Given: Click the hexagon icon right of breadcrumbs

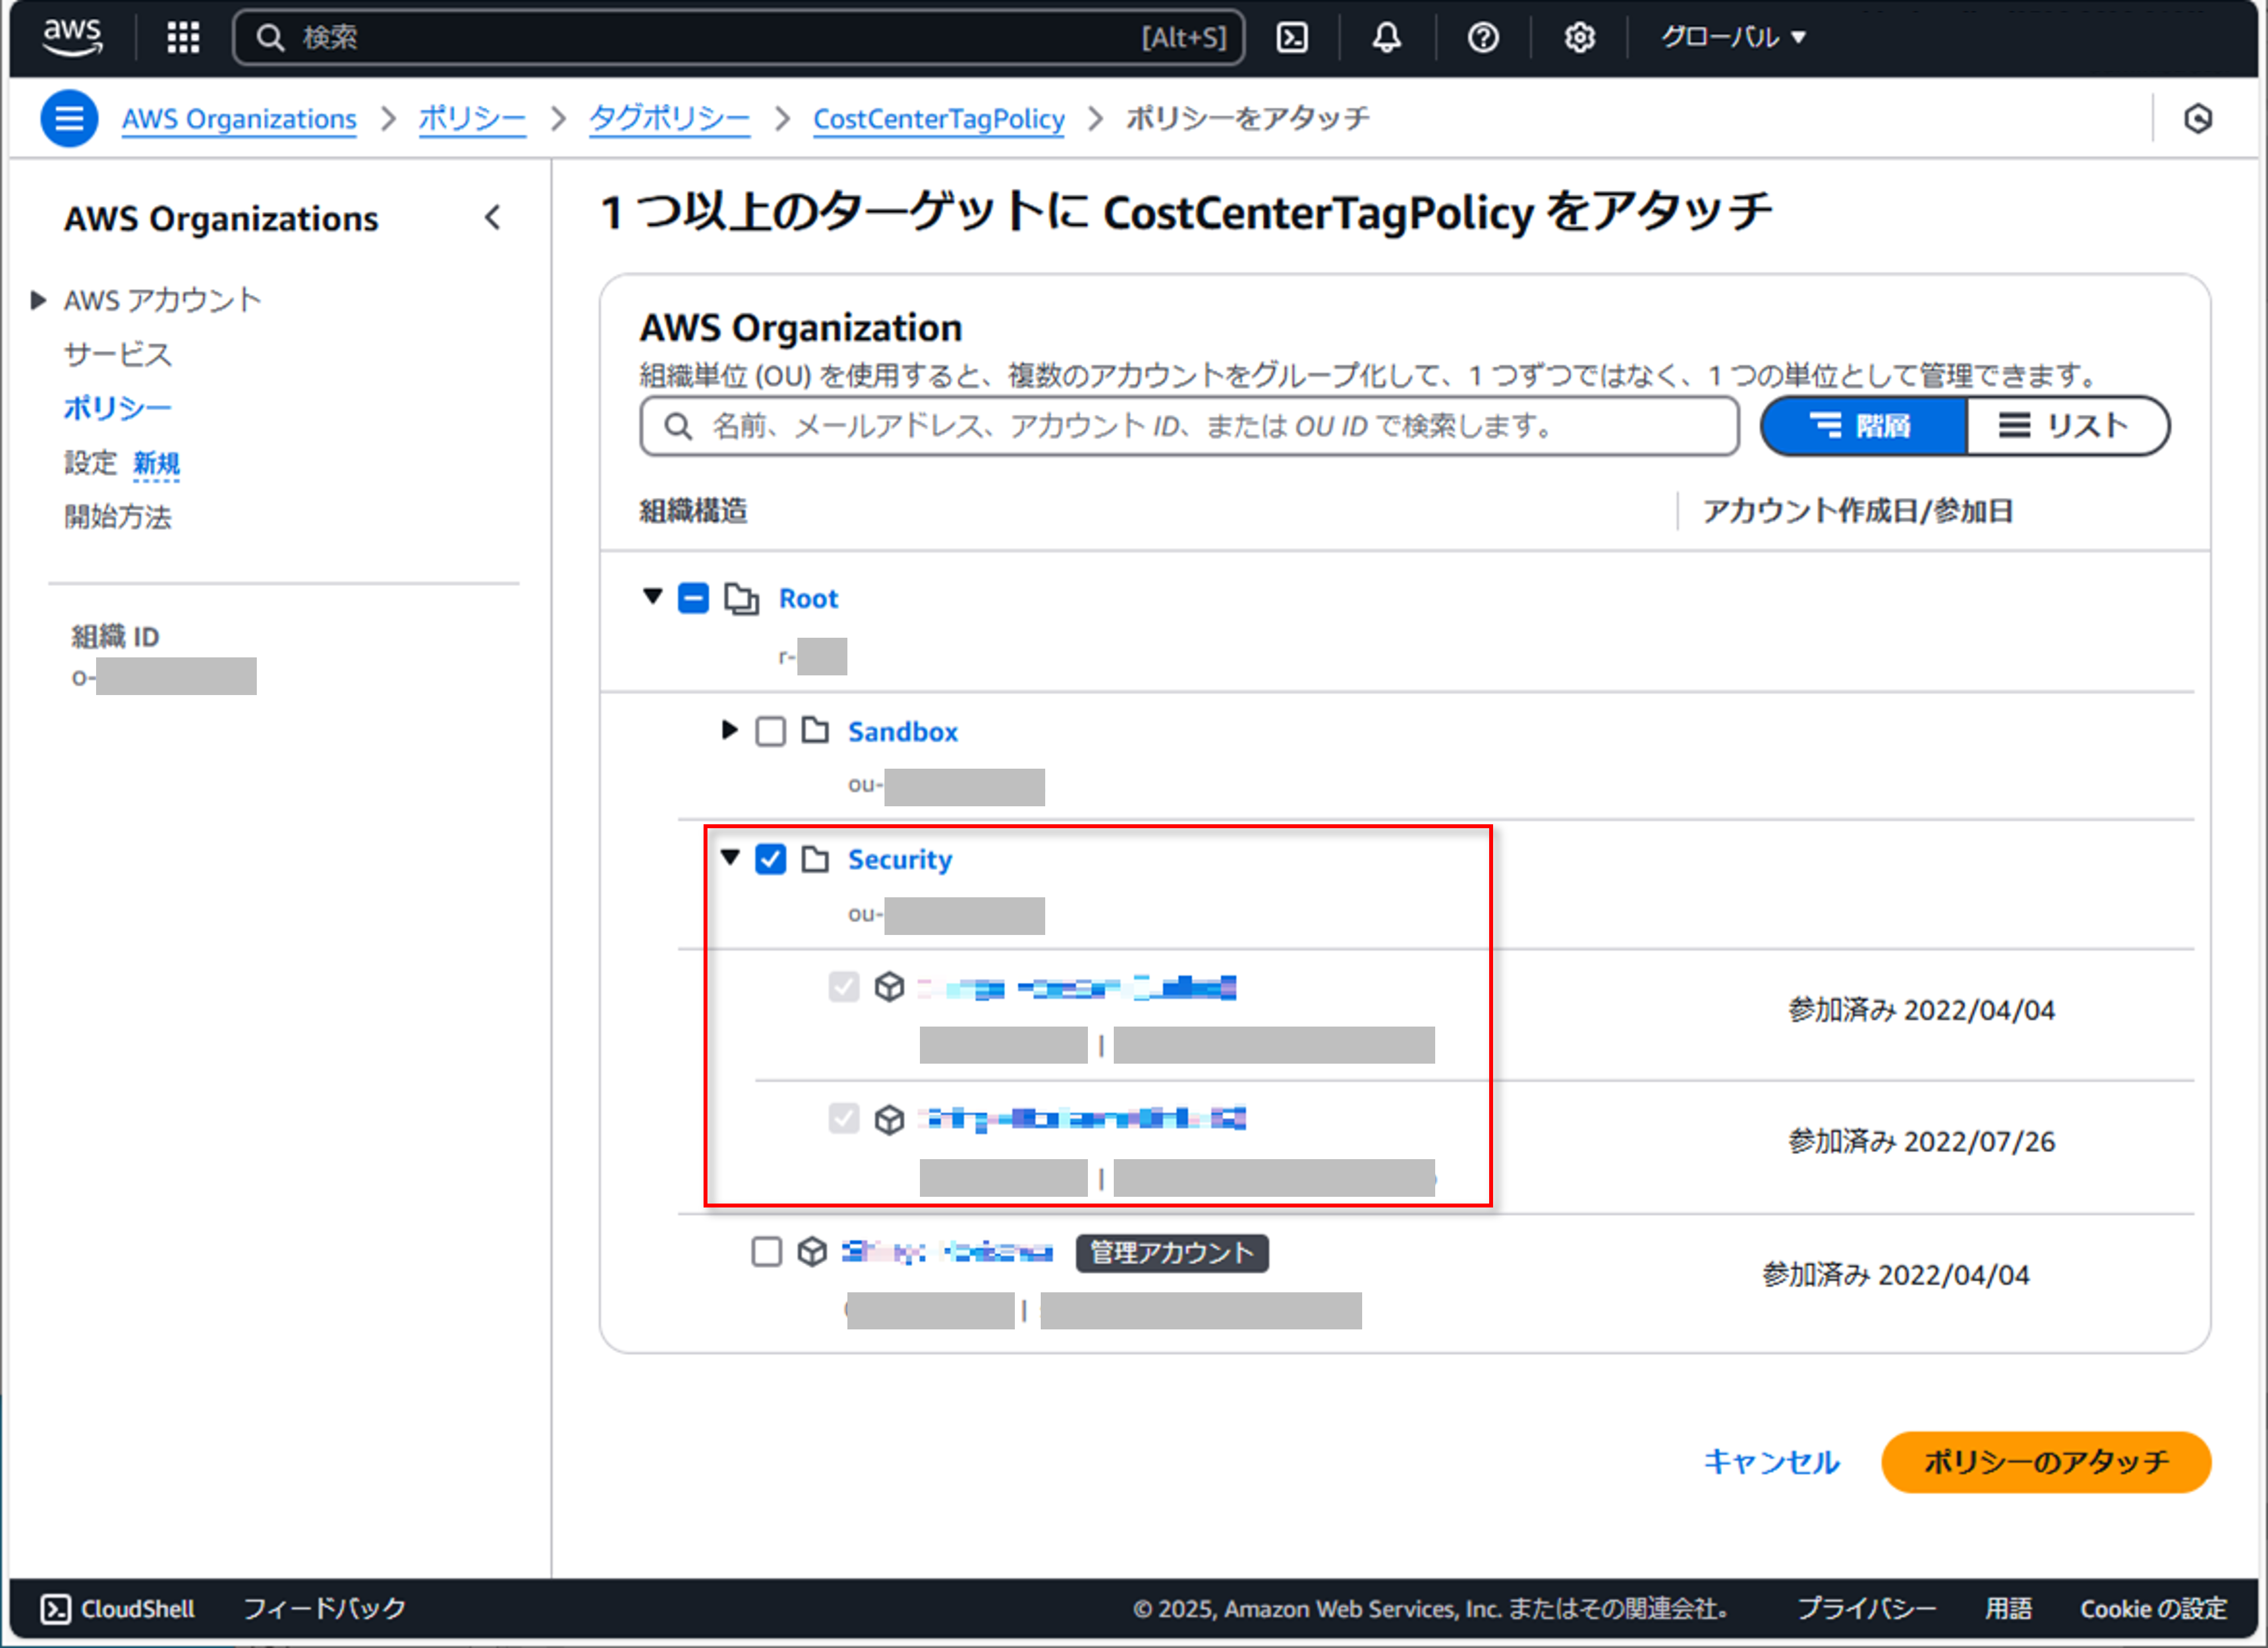Looking at the screenshot, I should 2197,118.
